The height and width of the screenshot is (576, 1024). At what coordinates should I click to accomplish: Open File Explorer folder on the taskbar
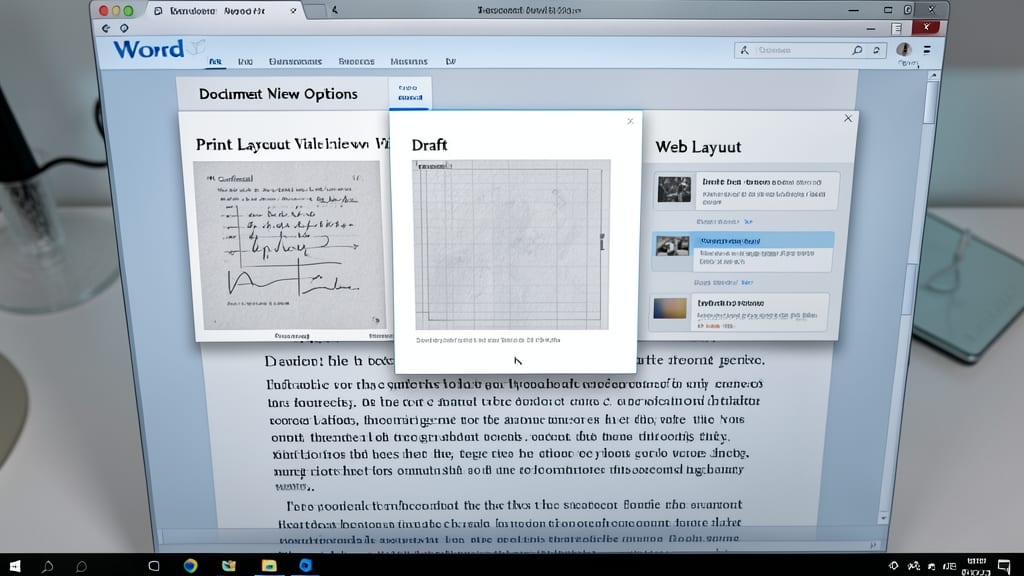[x=268, y=565]
